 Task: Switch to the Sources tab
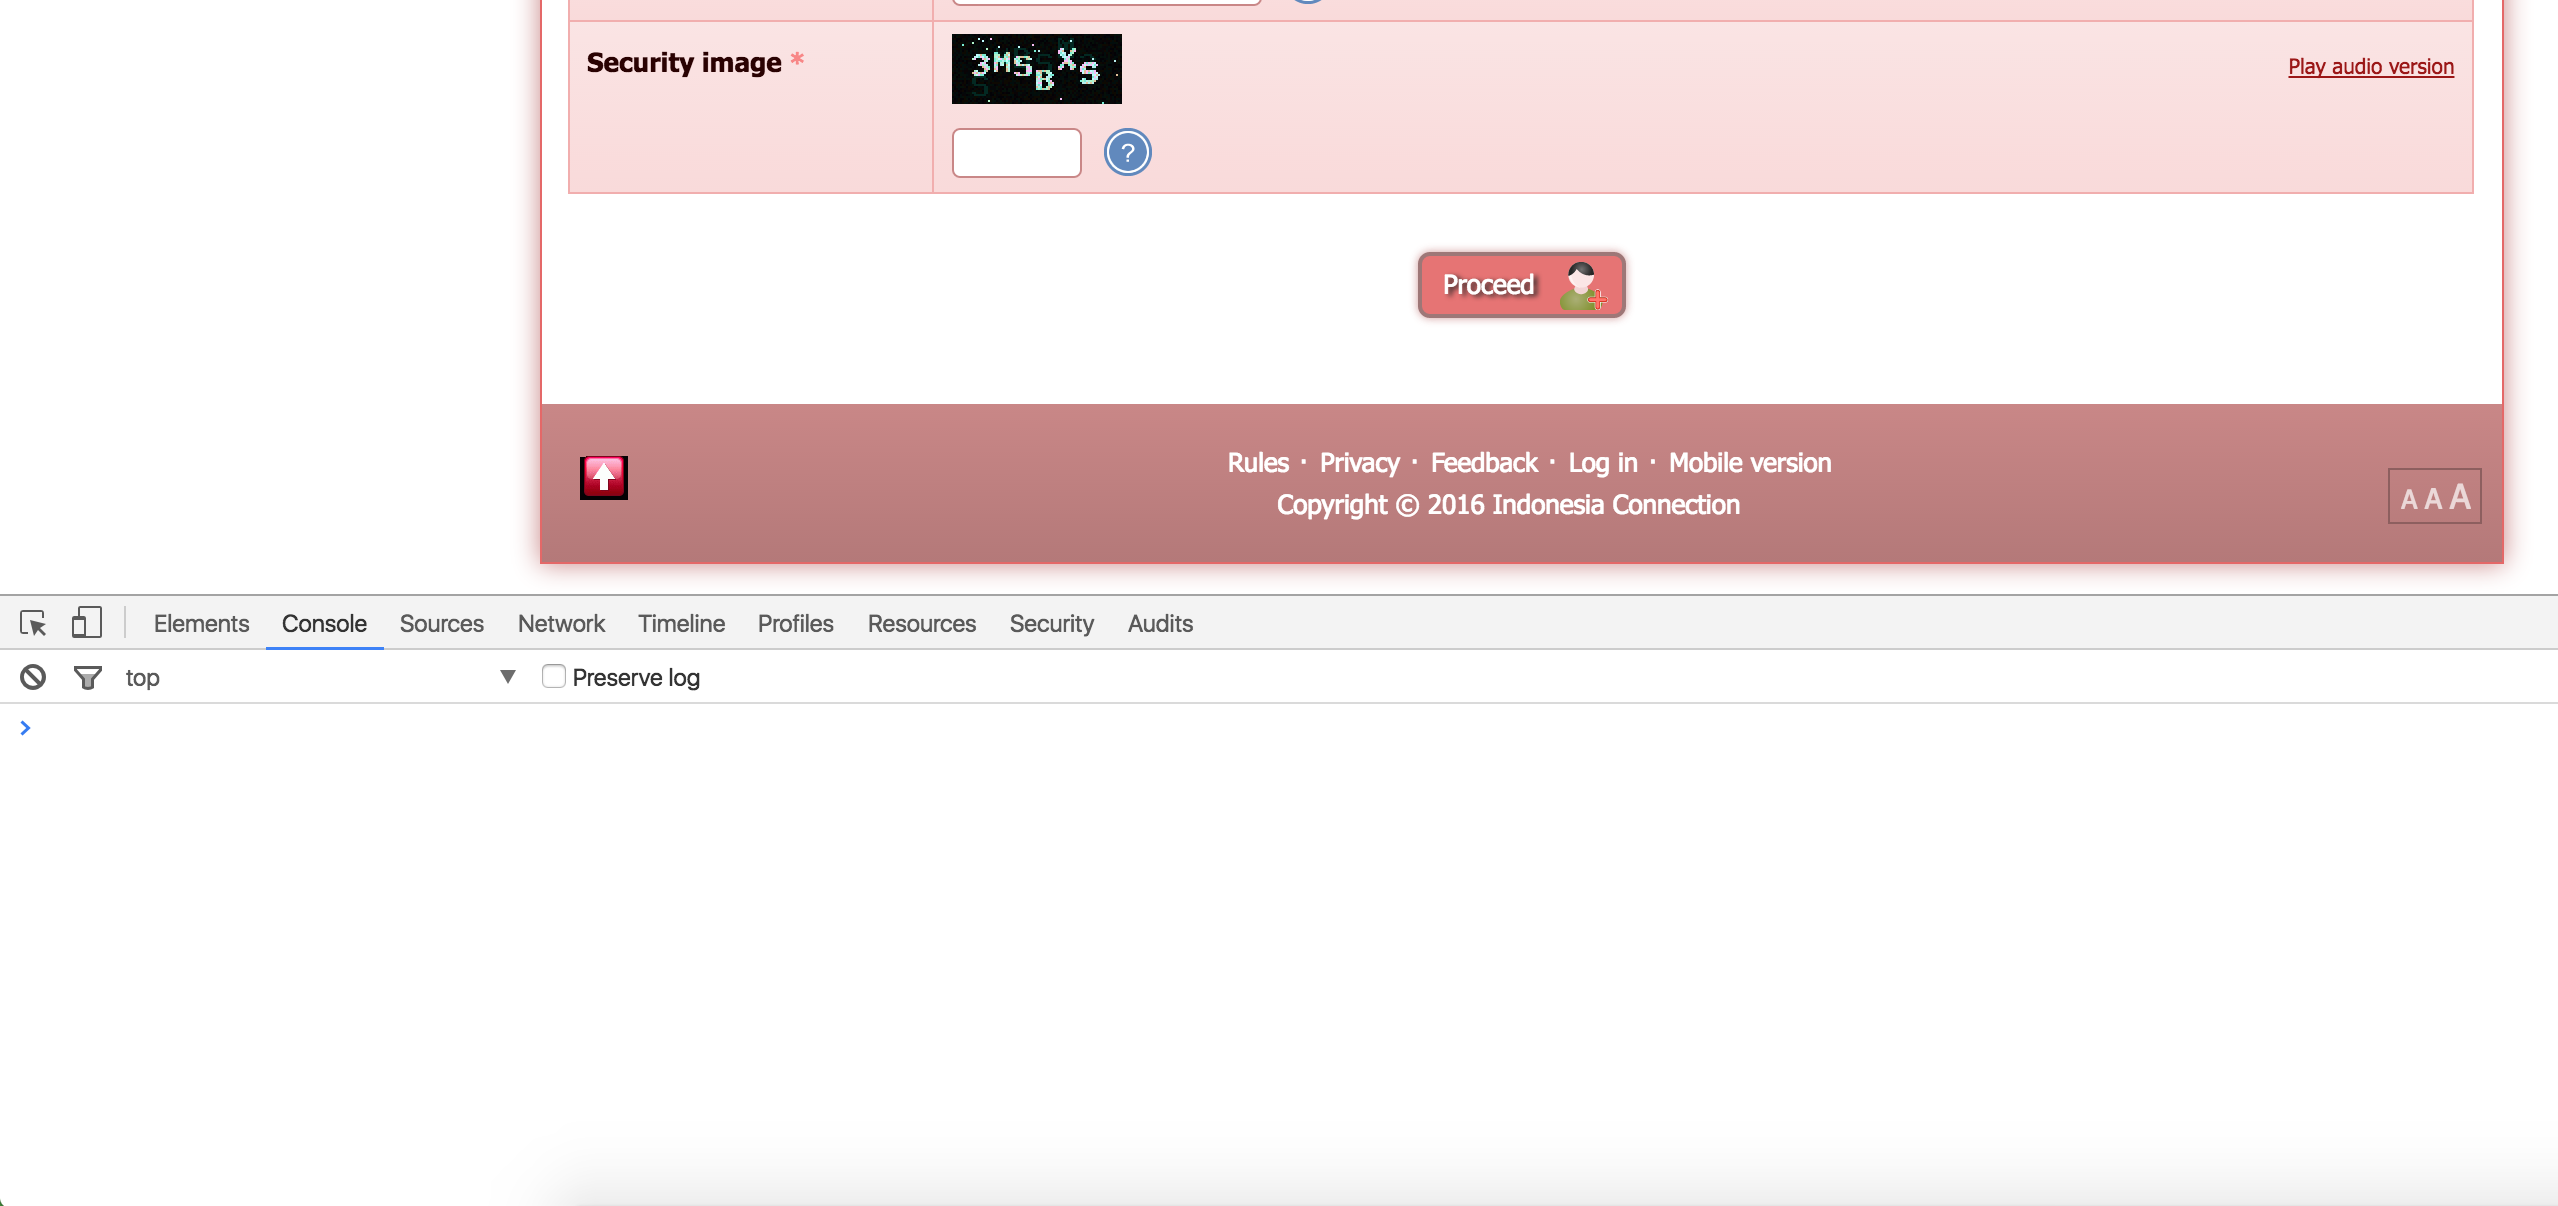point(441,623)
